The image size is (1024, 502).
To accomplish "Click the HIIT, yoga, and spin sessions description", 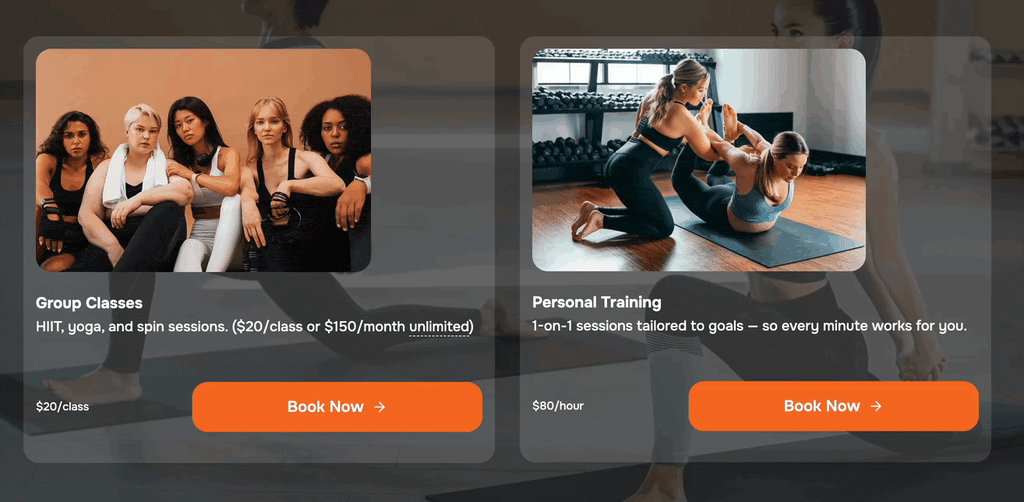I will point(255,326).
